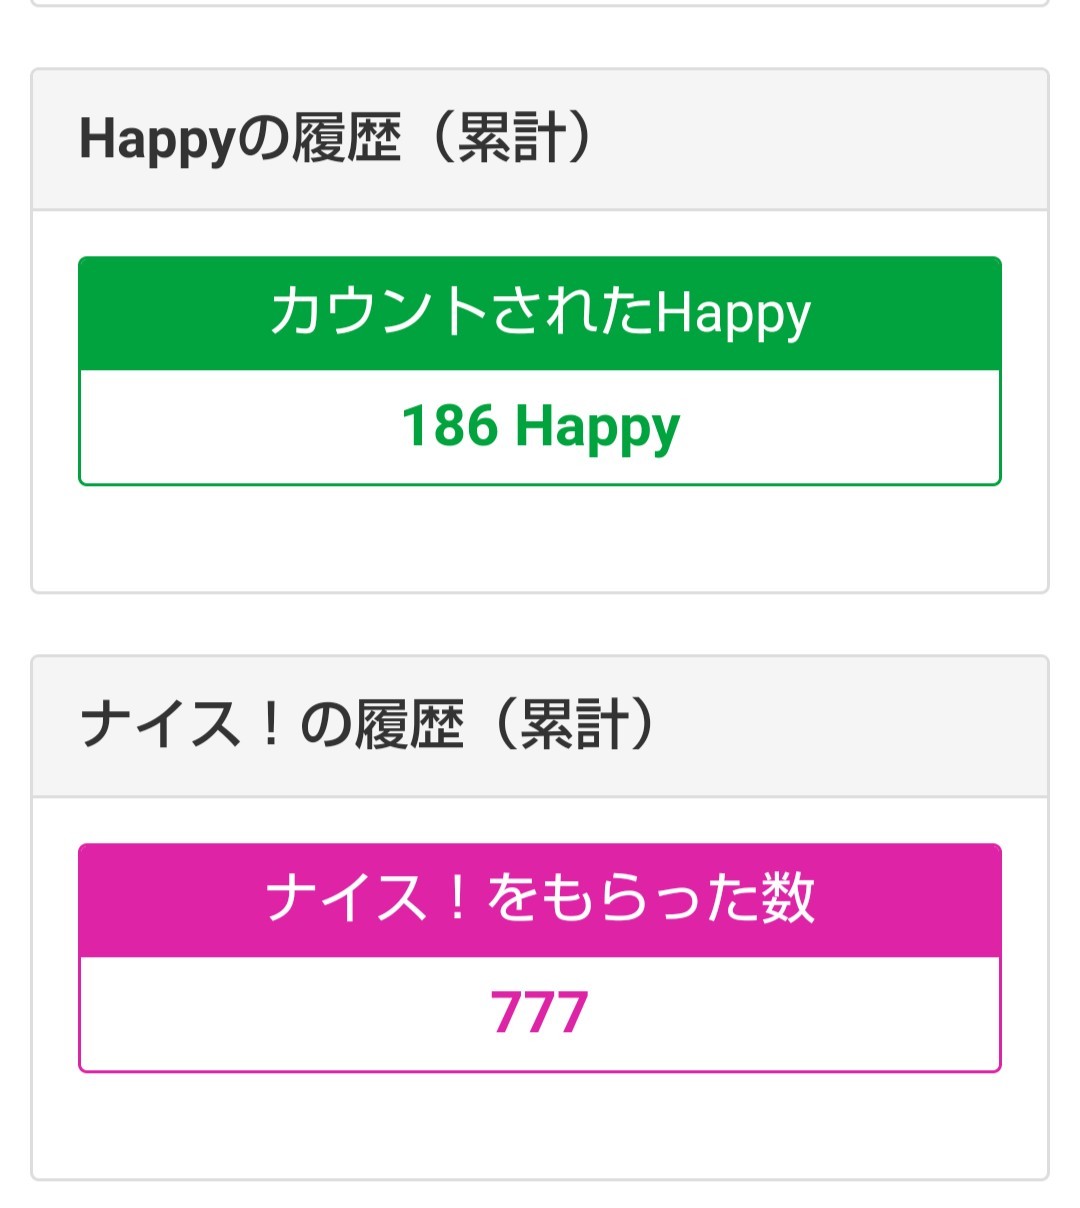The width and height of the screenshot is (1080, 1208).
Task: Click the empty area below the 777 box
Action: [540, 1125]
